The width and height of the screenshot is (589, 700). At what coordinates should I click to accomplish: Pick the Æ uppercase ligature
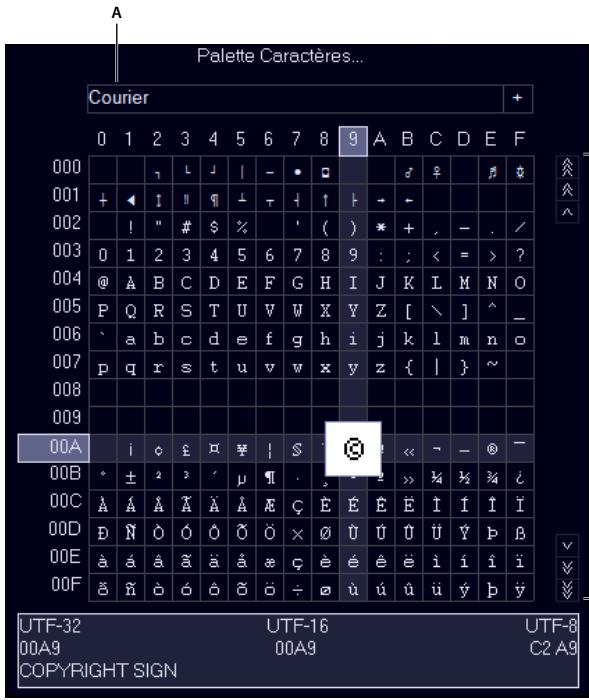(270, 505)
